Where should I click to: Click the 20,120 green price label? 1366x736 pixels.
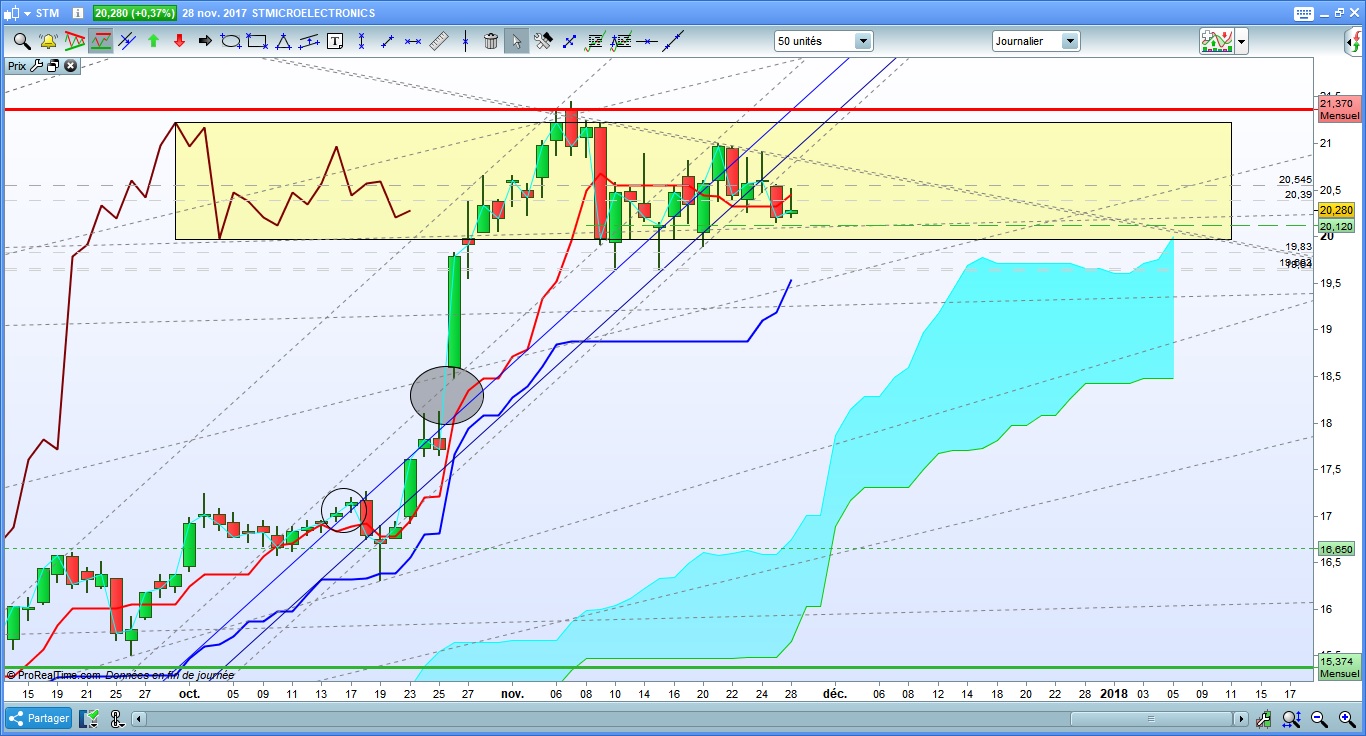coord(1337,226)
